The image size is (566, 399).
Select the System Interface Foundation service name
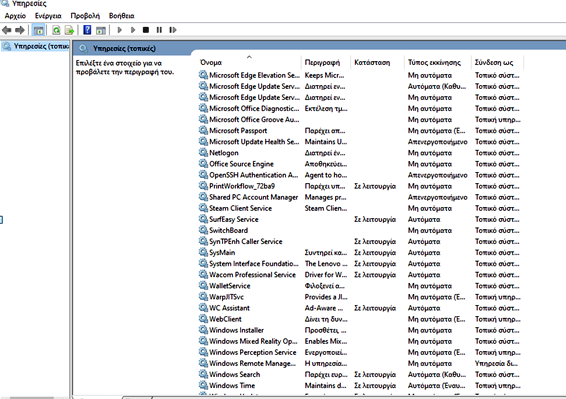pos(254,264)
